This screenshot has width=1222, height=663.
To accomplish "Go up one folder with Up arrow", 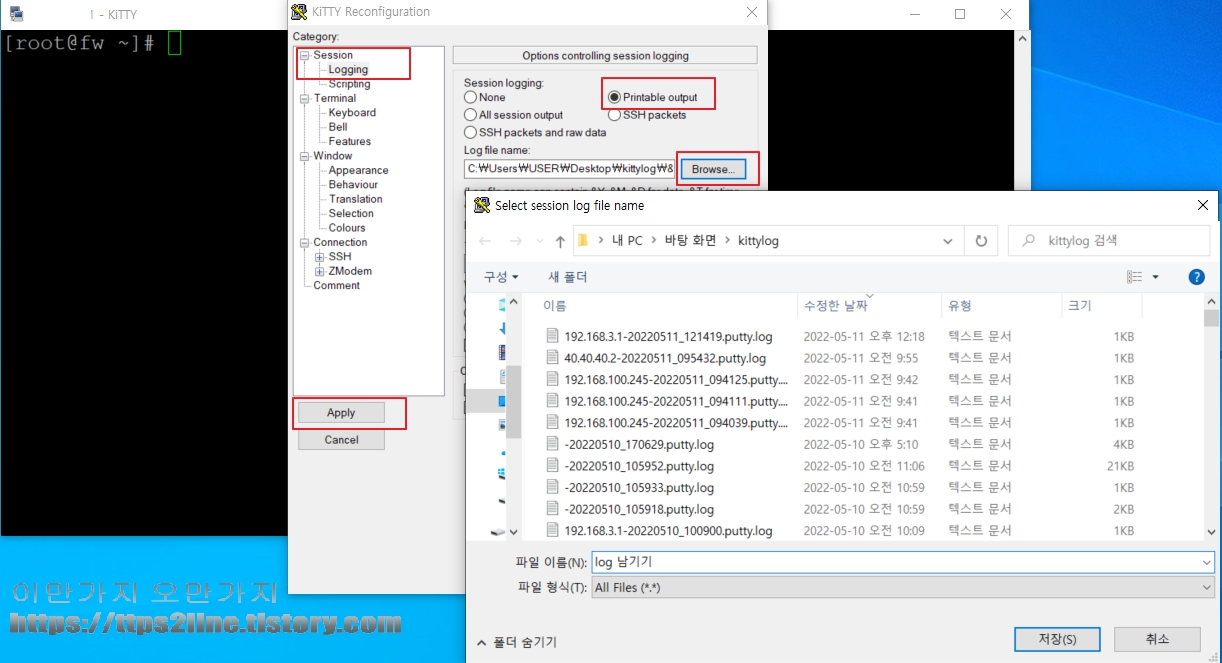I will (x=560, y=241).
